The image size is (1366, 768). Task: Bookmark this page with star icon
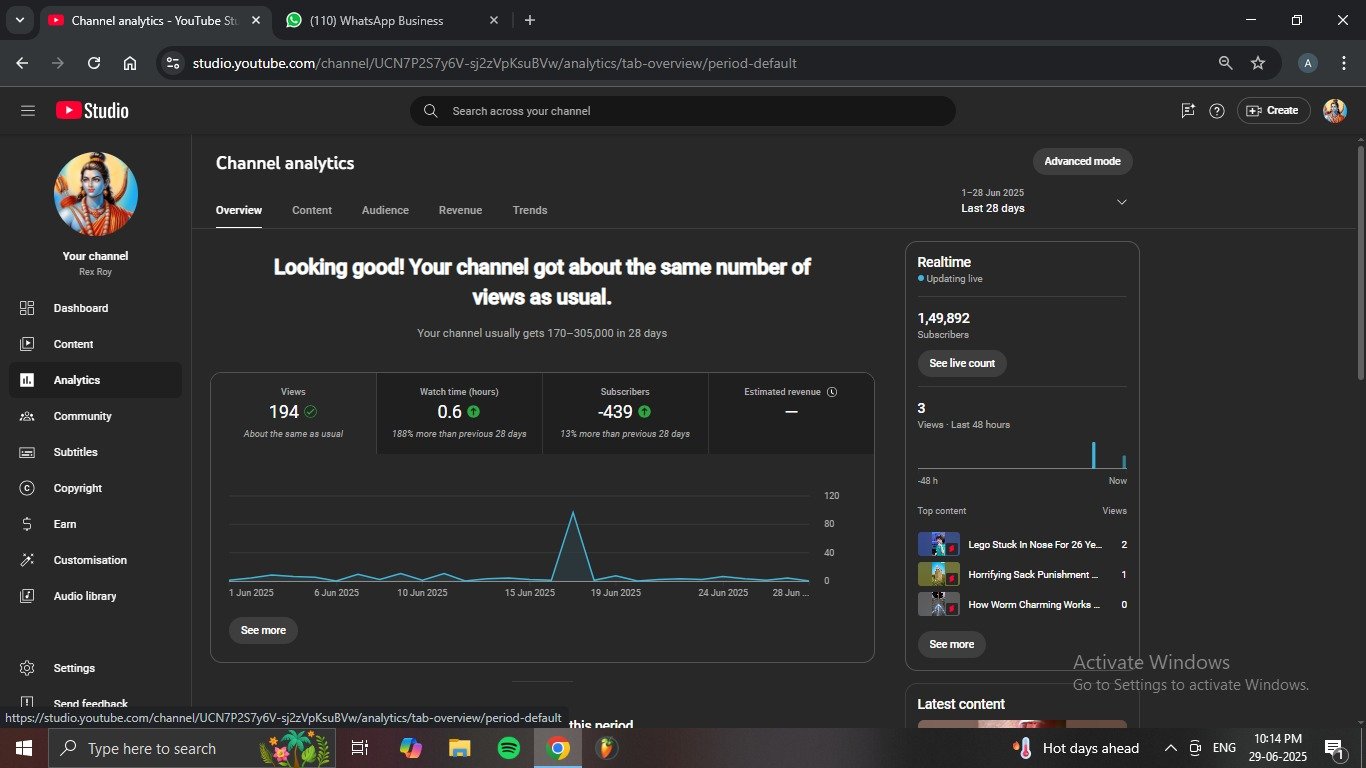pos(1258,63)
